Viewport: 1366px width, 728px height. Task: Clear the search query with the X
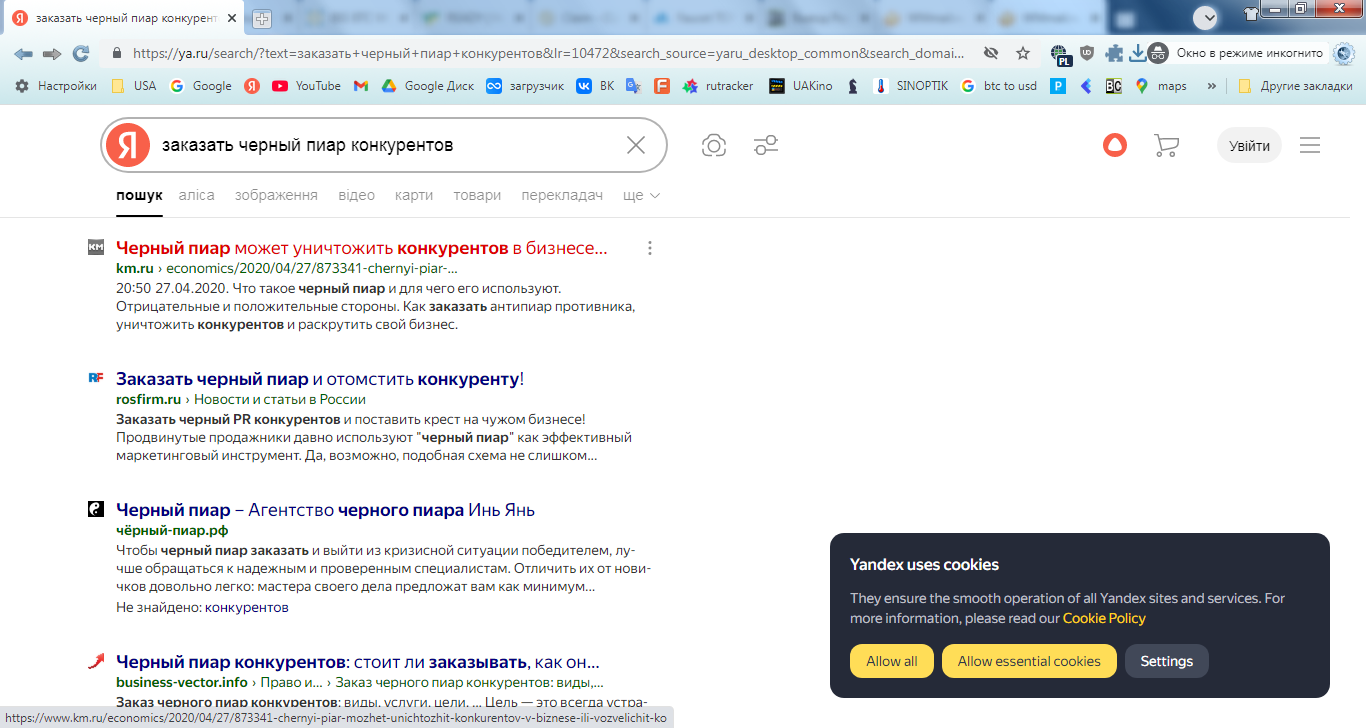636,146
